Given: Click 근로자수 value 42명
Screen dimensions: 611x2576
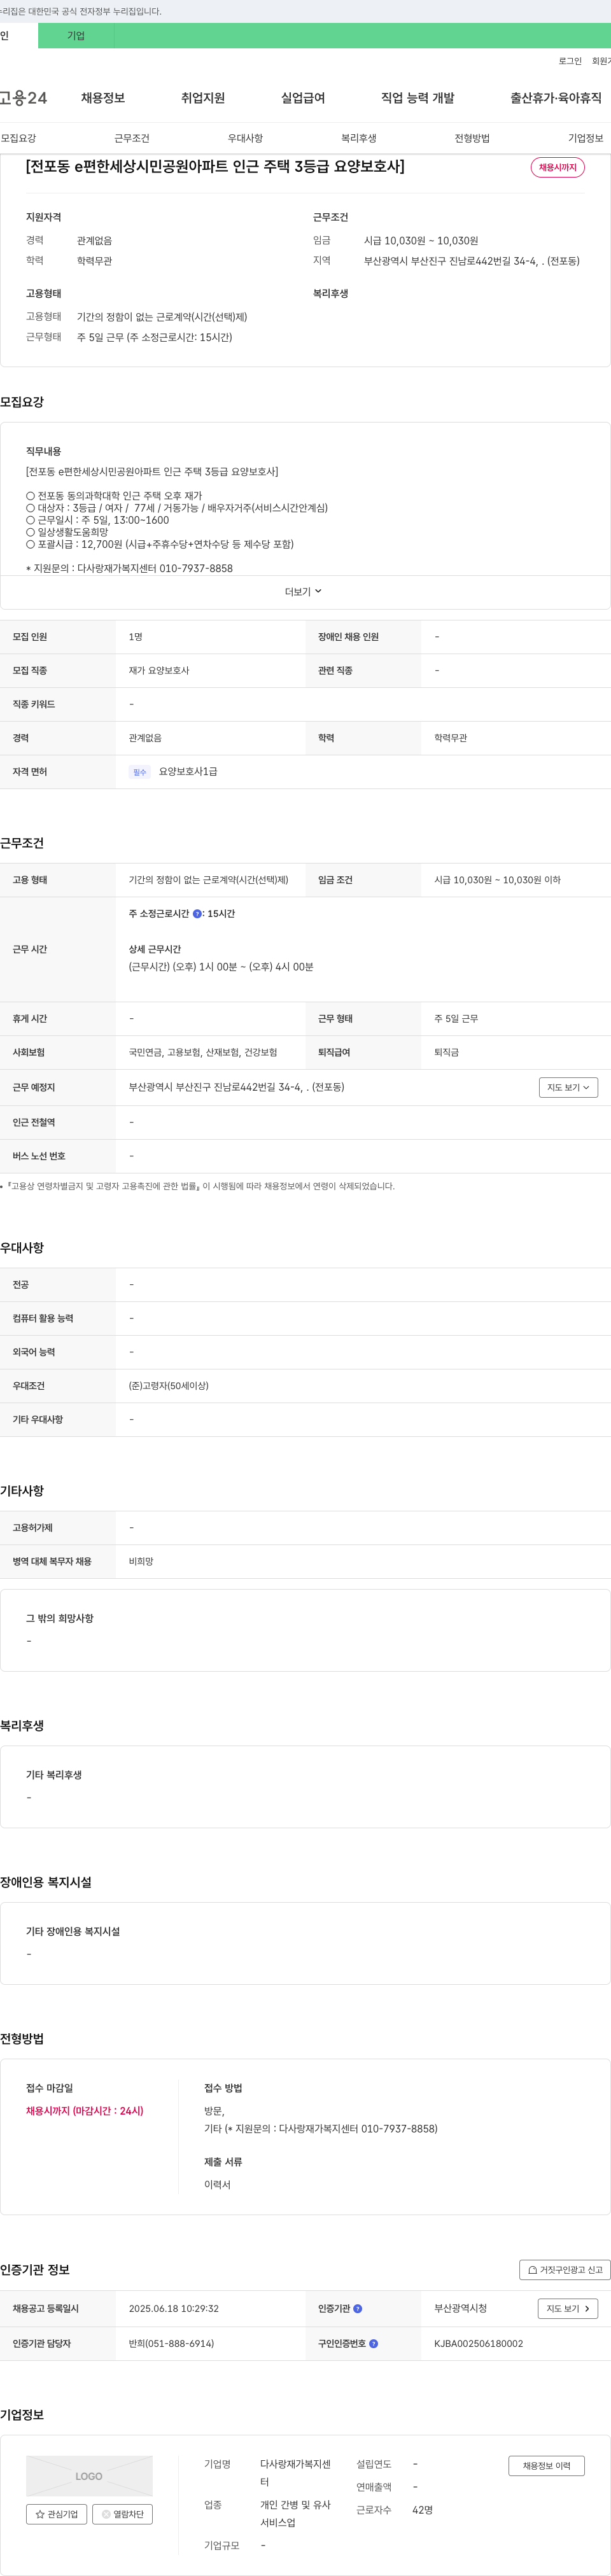Looking at the screenshot, I should (423, 2510).
